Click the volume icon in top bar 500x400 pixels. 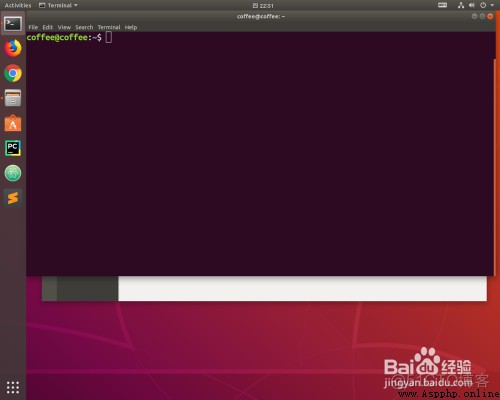(x=472, y=5)
